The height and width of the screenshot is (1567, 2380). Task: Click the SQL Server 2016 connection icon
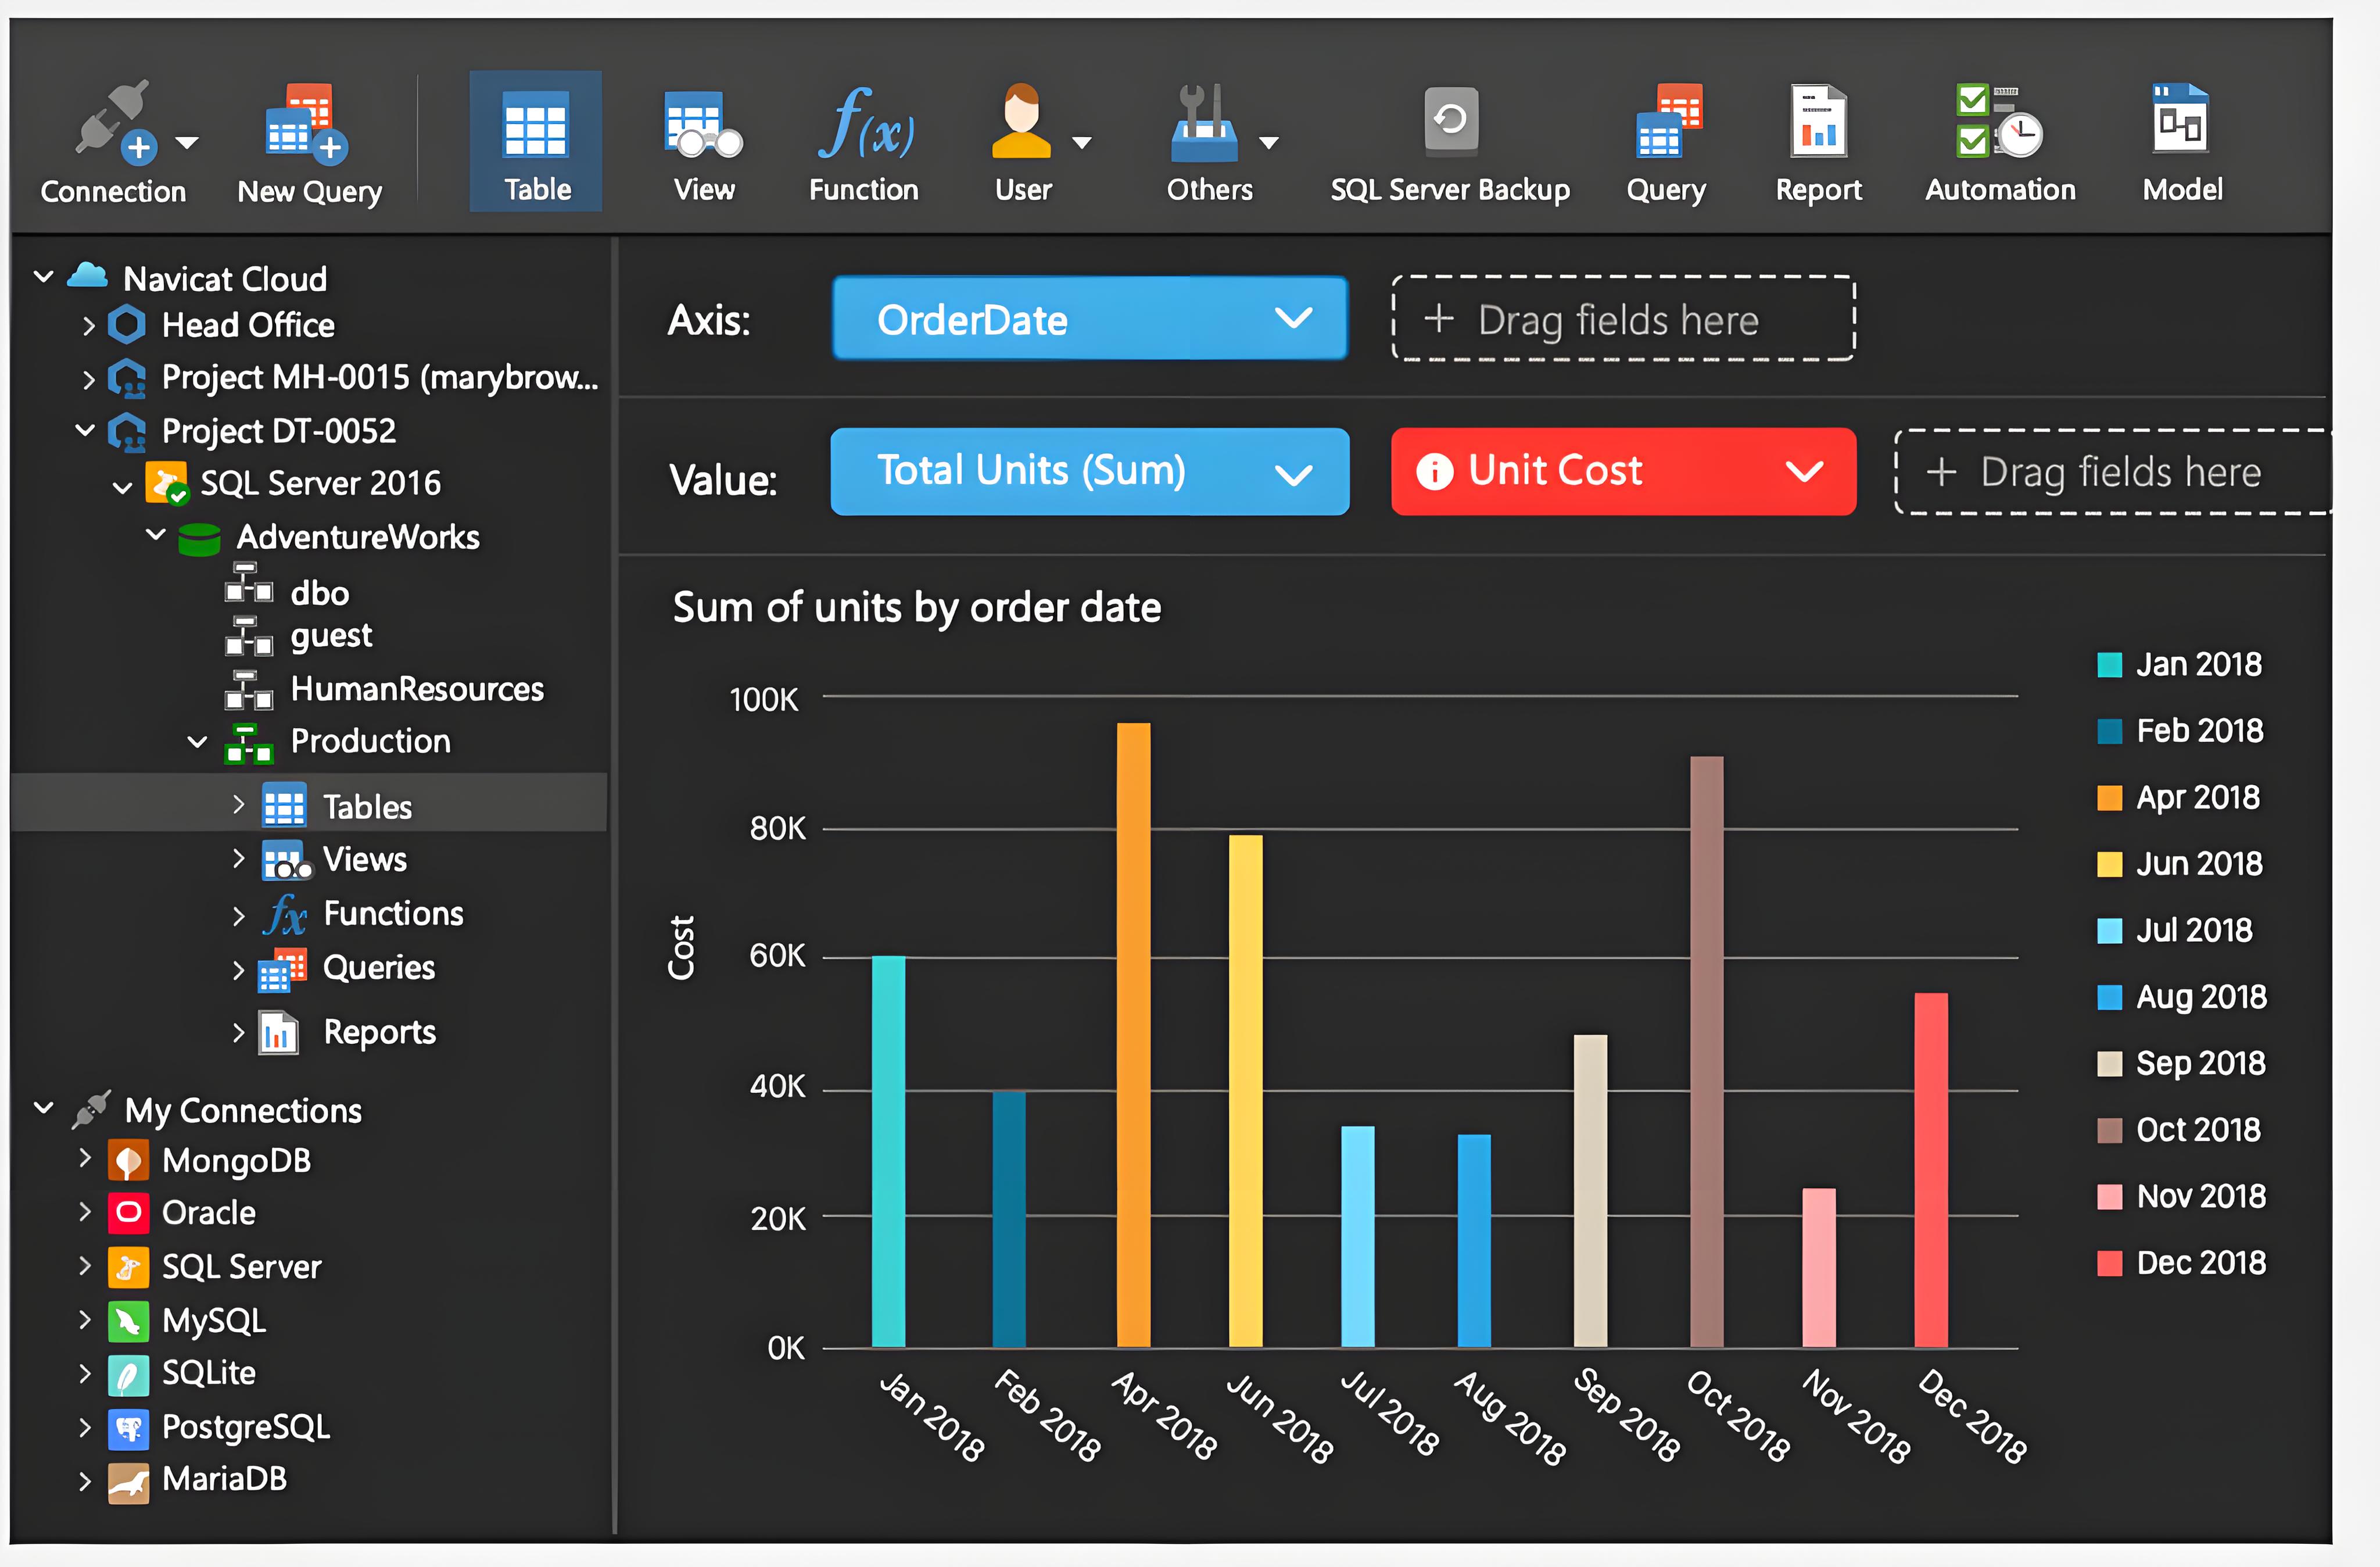(x=166, y=483)
